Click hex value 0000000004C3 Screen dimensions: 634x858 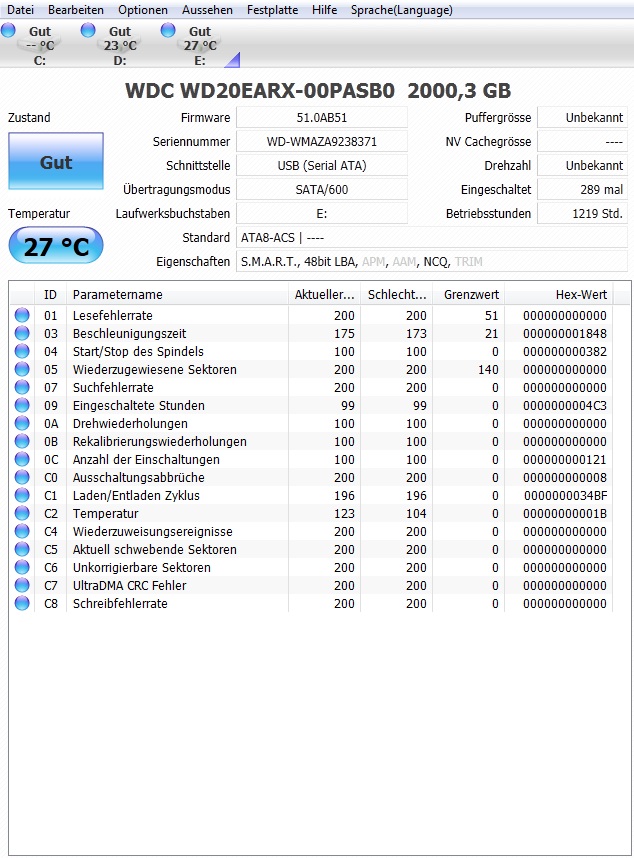(x=565, y=406)
